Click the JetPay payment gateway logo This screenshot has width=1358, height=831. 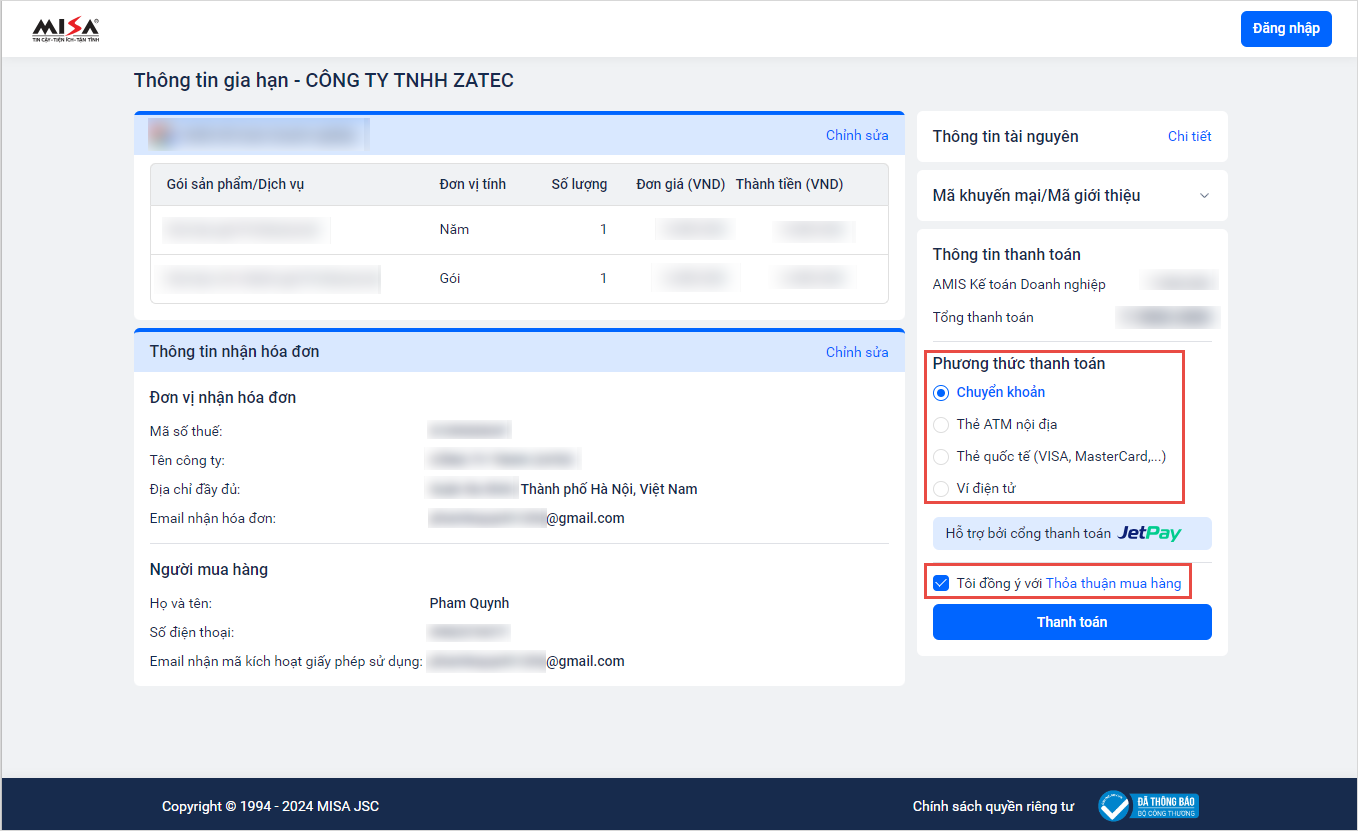1149,533
